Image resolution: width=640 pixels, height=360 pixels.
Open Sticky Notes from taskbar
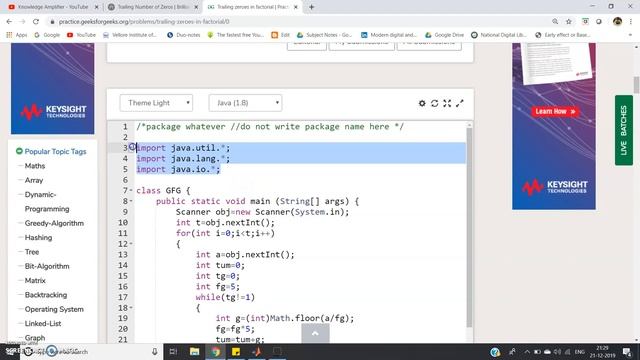point(236,351)
